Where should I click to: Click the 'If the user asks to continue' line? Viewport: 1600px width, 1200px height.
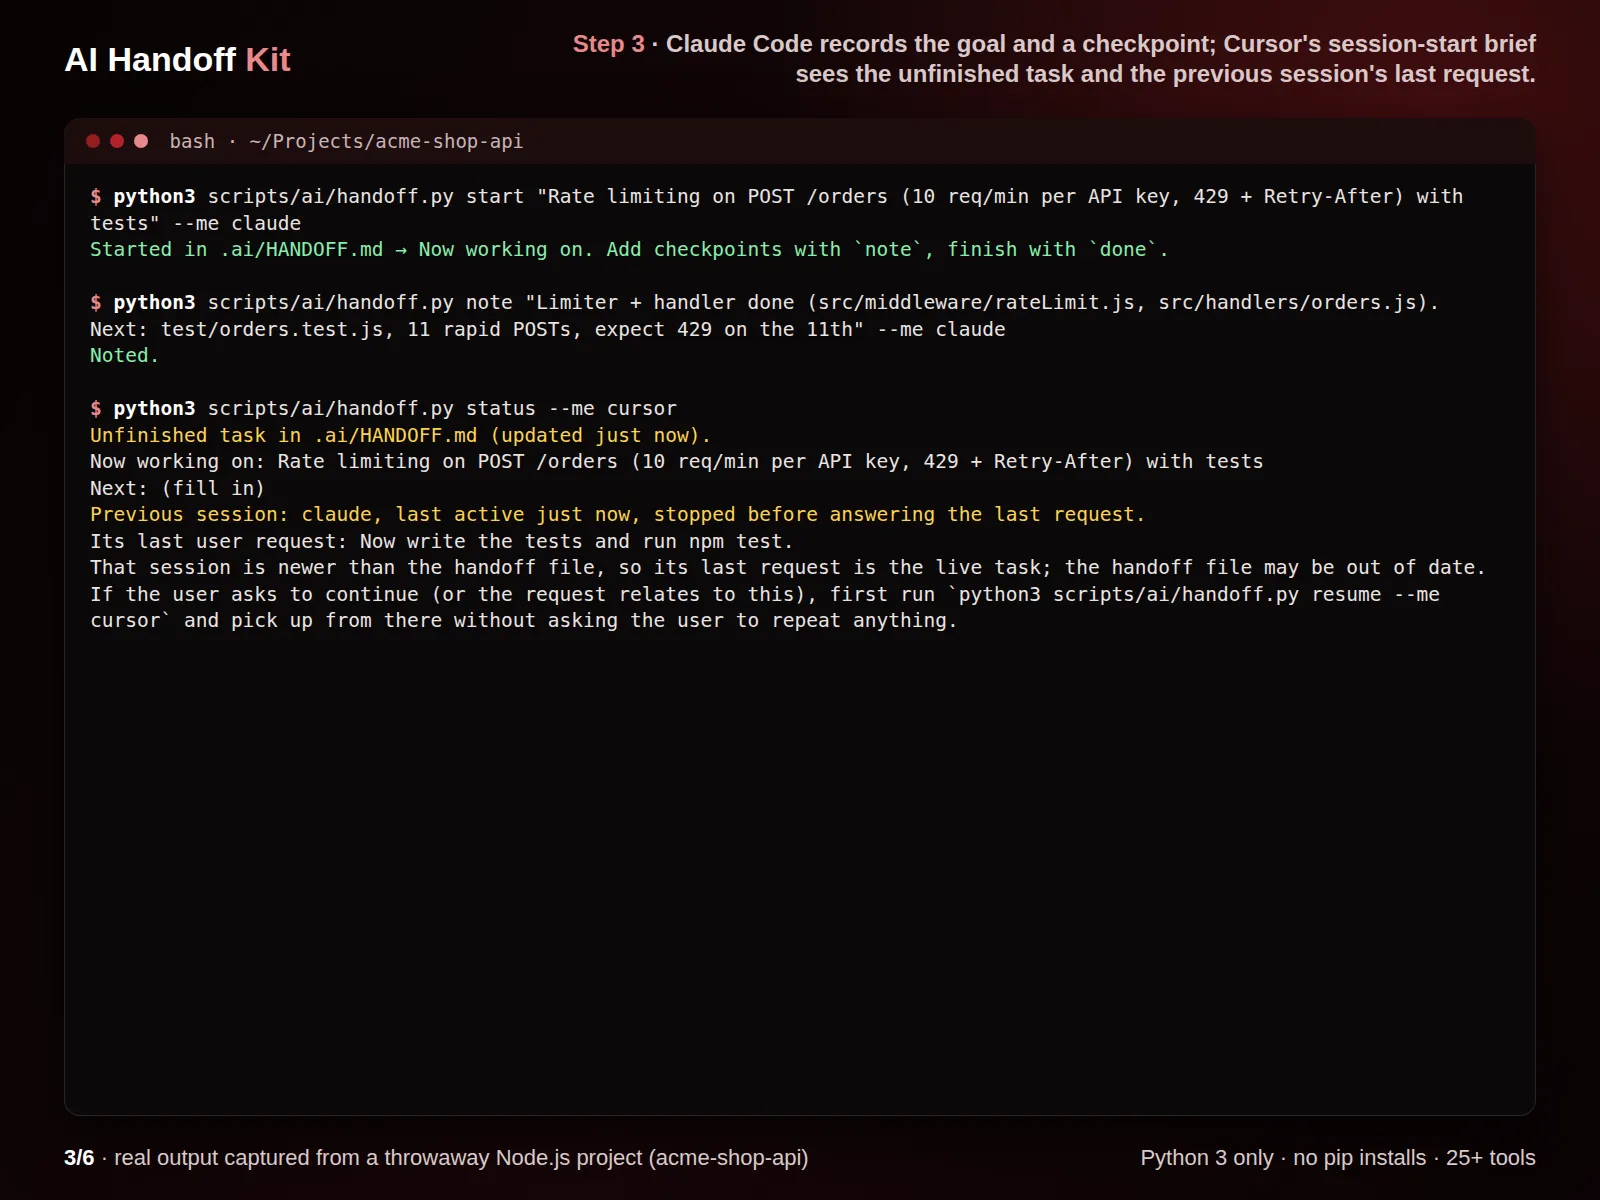pos(764,594)
